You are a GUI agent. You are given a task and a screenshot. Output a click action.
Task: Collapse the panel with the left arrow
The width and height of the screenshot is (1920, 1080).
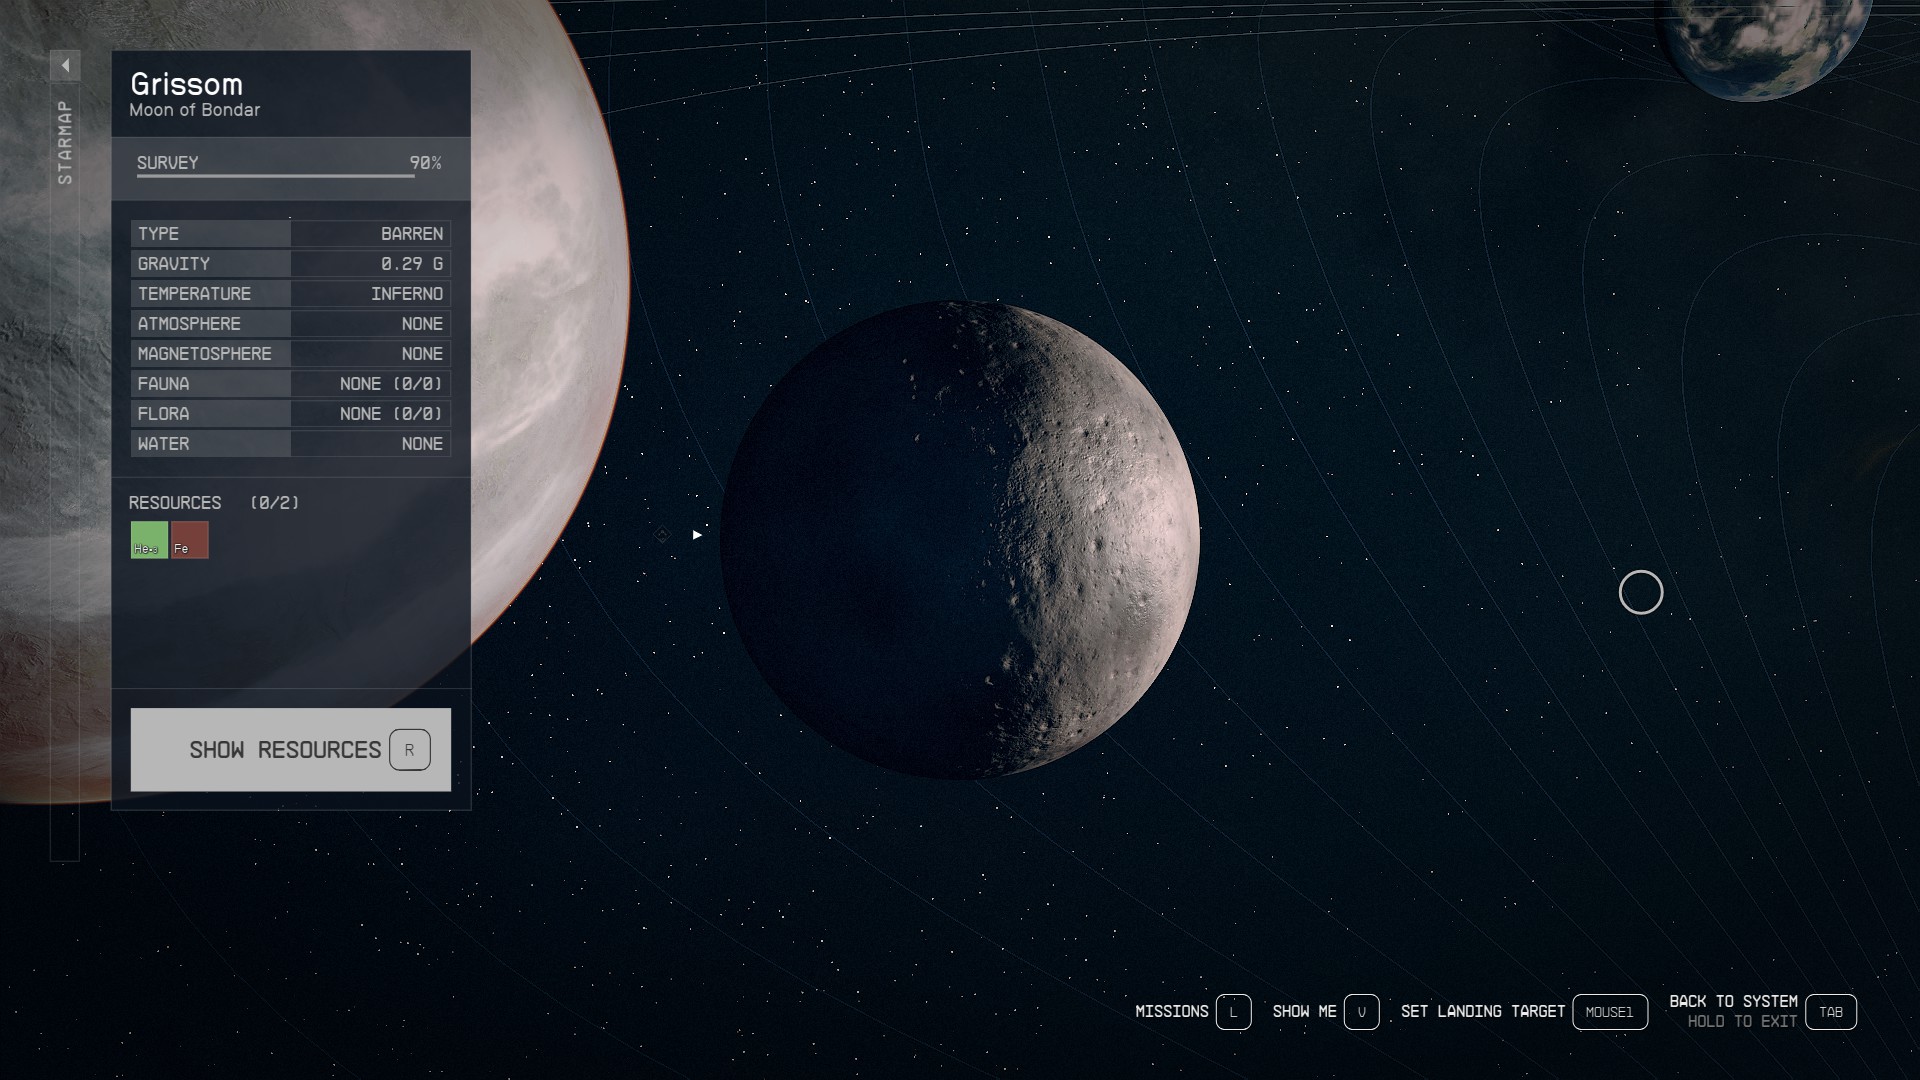65,66
